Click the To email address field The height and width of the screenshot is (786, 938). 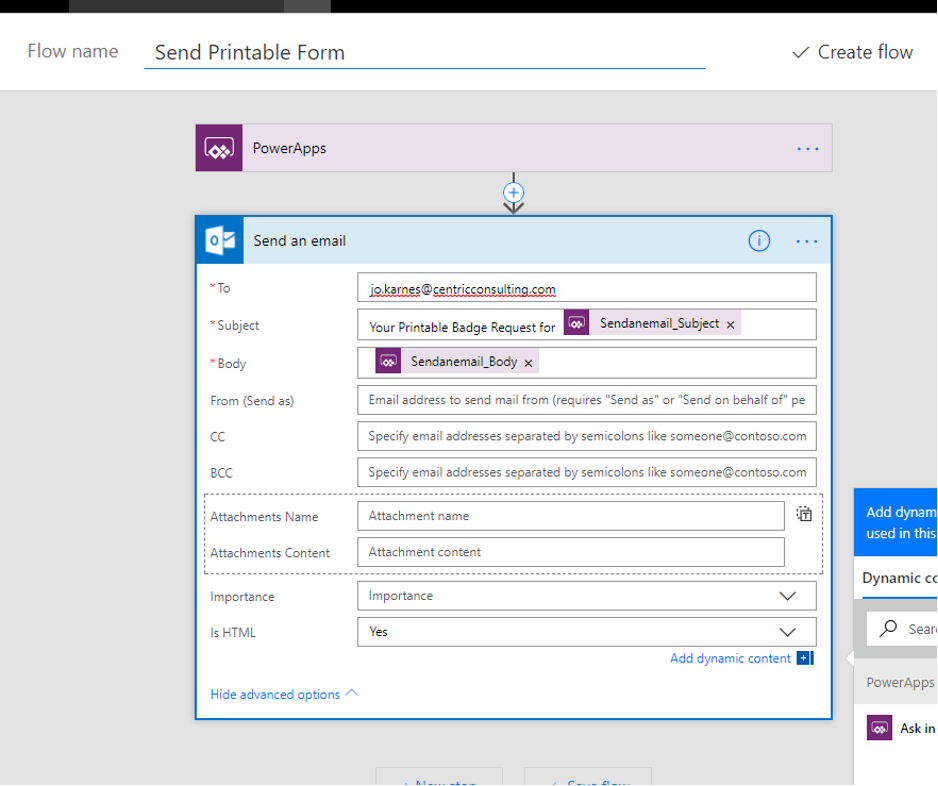point(586,289)
